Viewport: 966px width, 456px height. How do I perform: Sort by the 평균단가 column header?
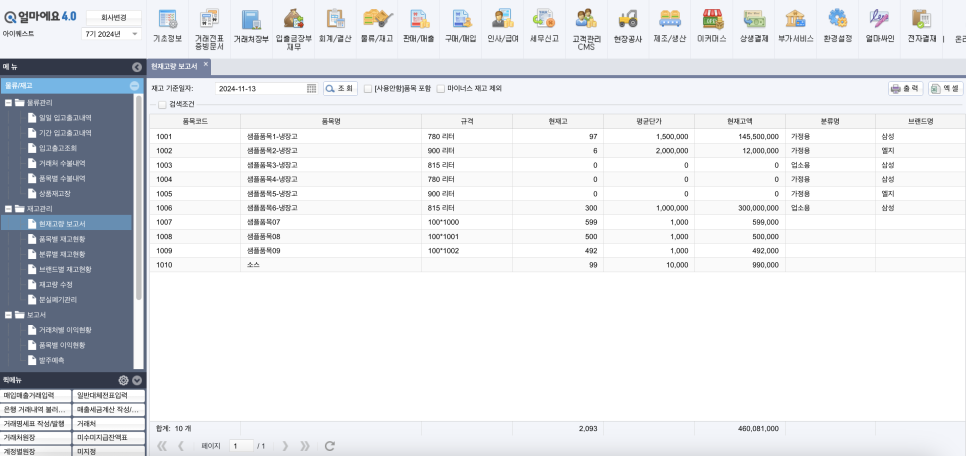pyautogui.click(x=649, y=121)
